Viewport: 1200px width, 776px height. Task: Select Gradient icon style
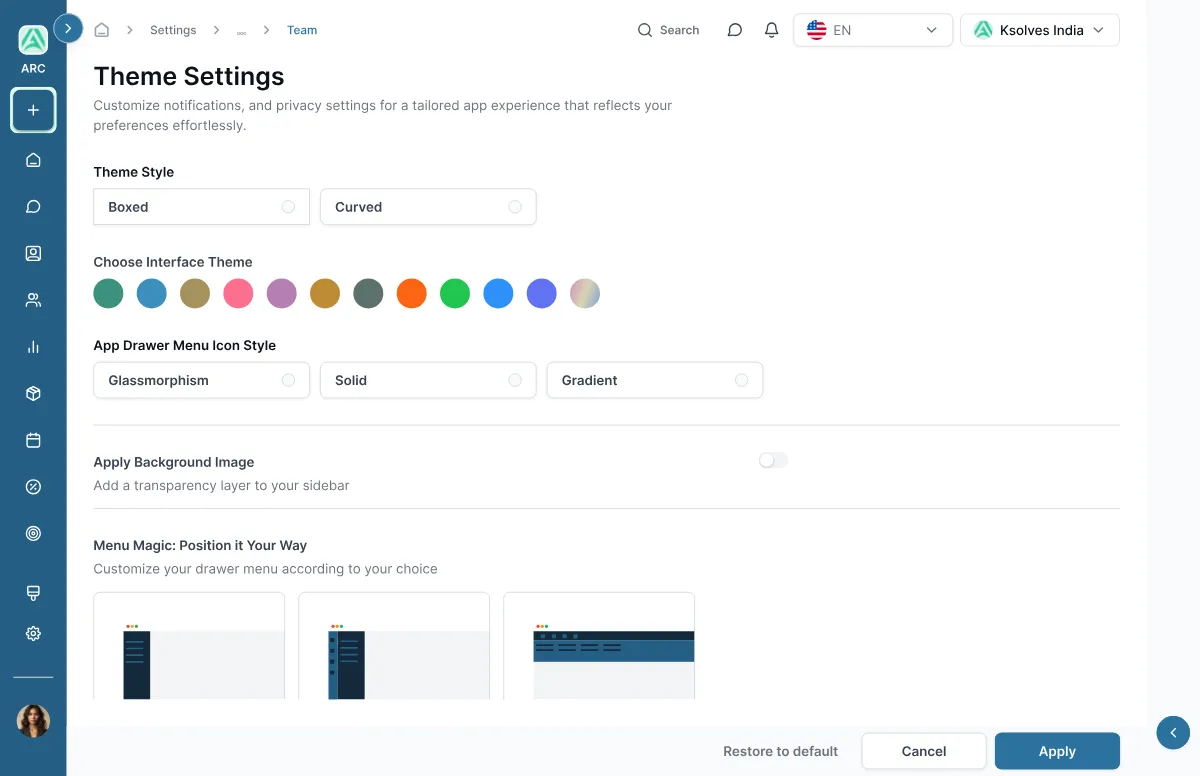pos(655,380)
